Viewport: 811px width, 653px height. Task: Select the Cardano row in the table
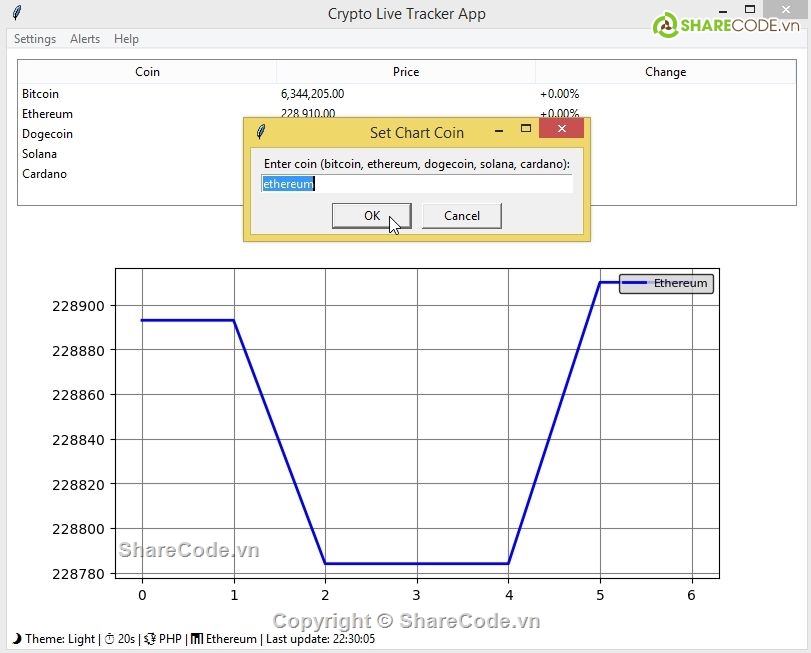pyautogui.click(x=45, y=174)
